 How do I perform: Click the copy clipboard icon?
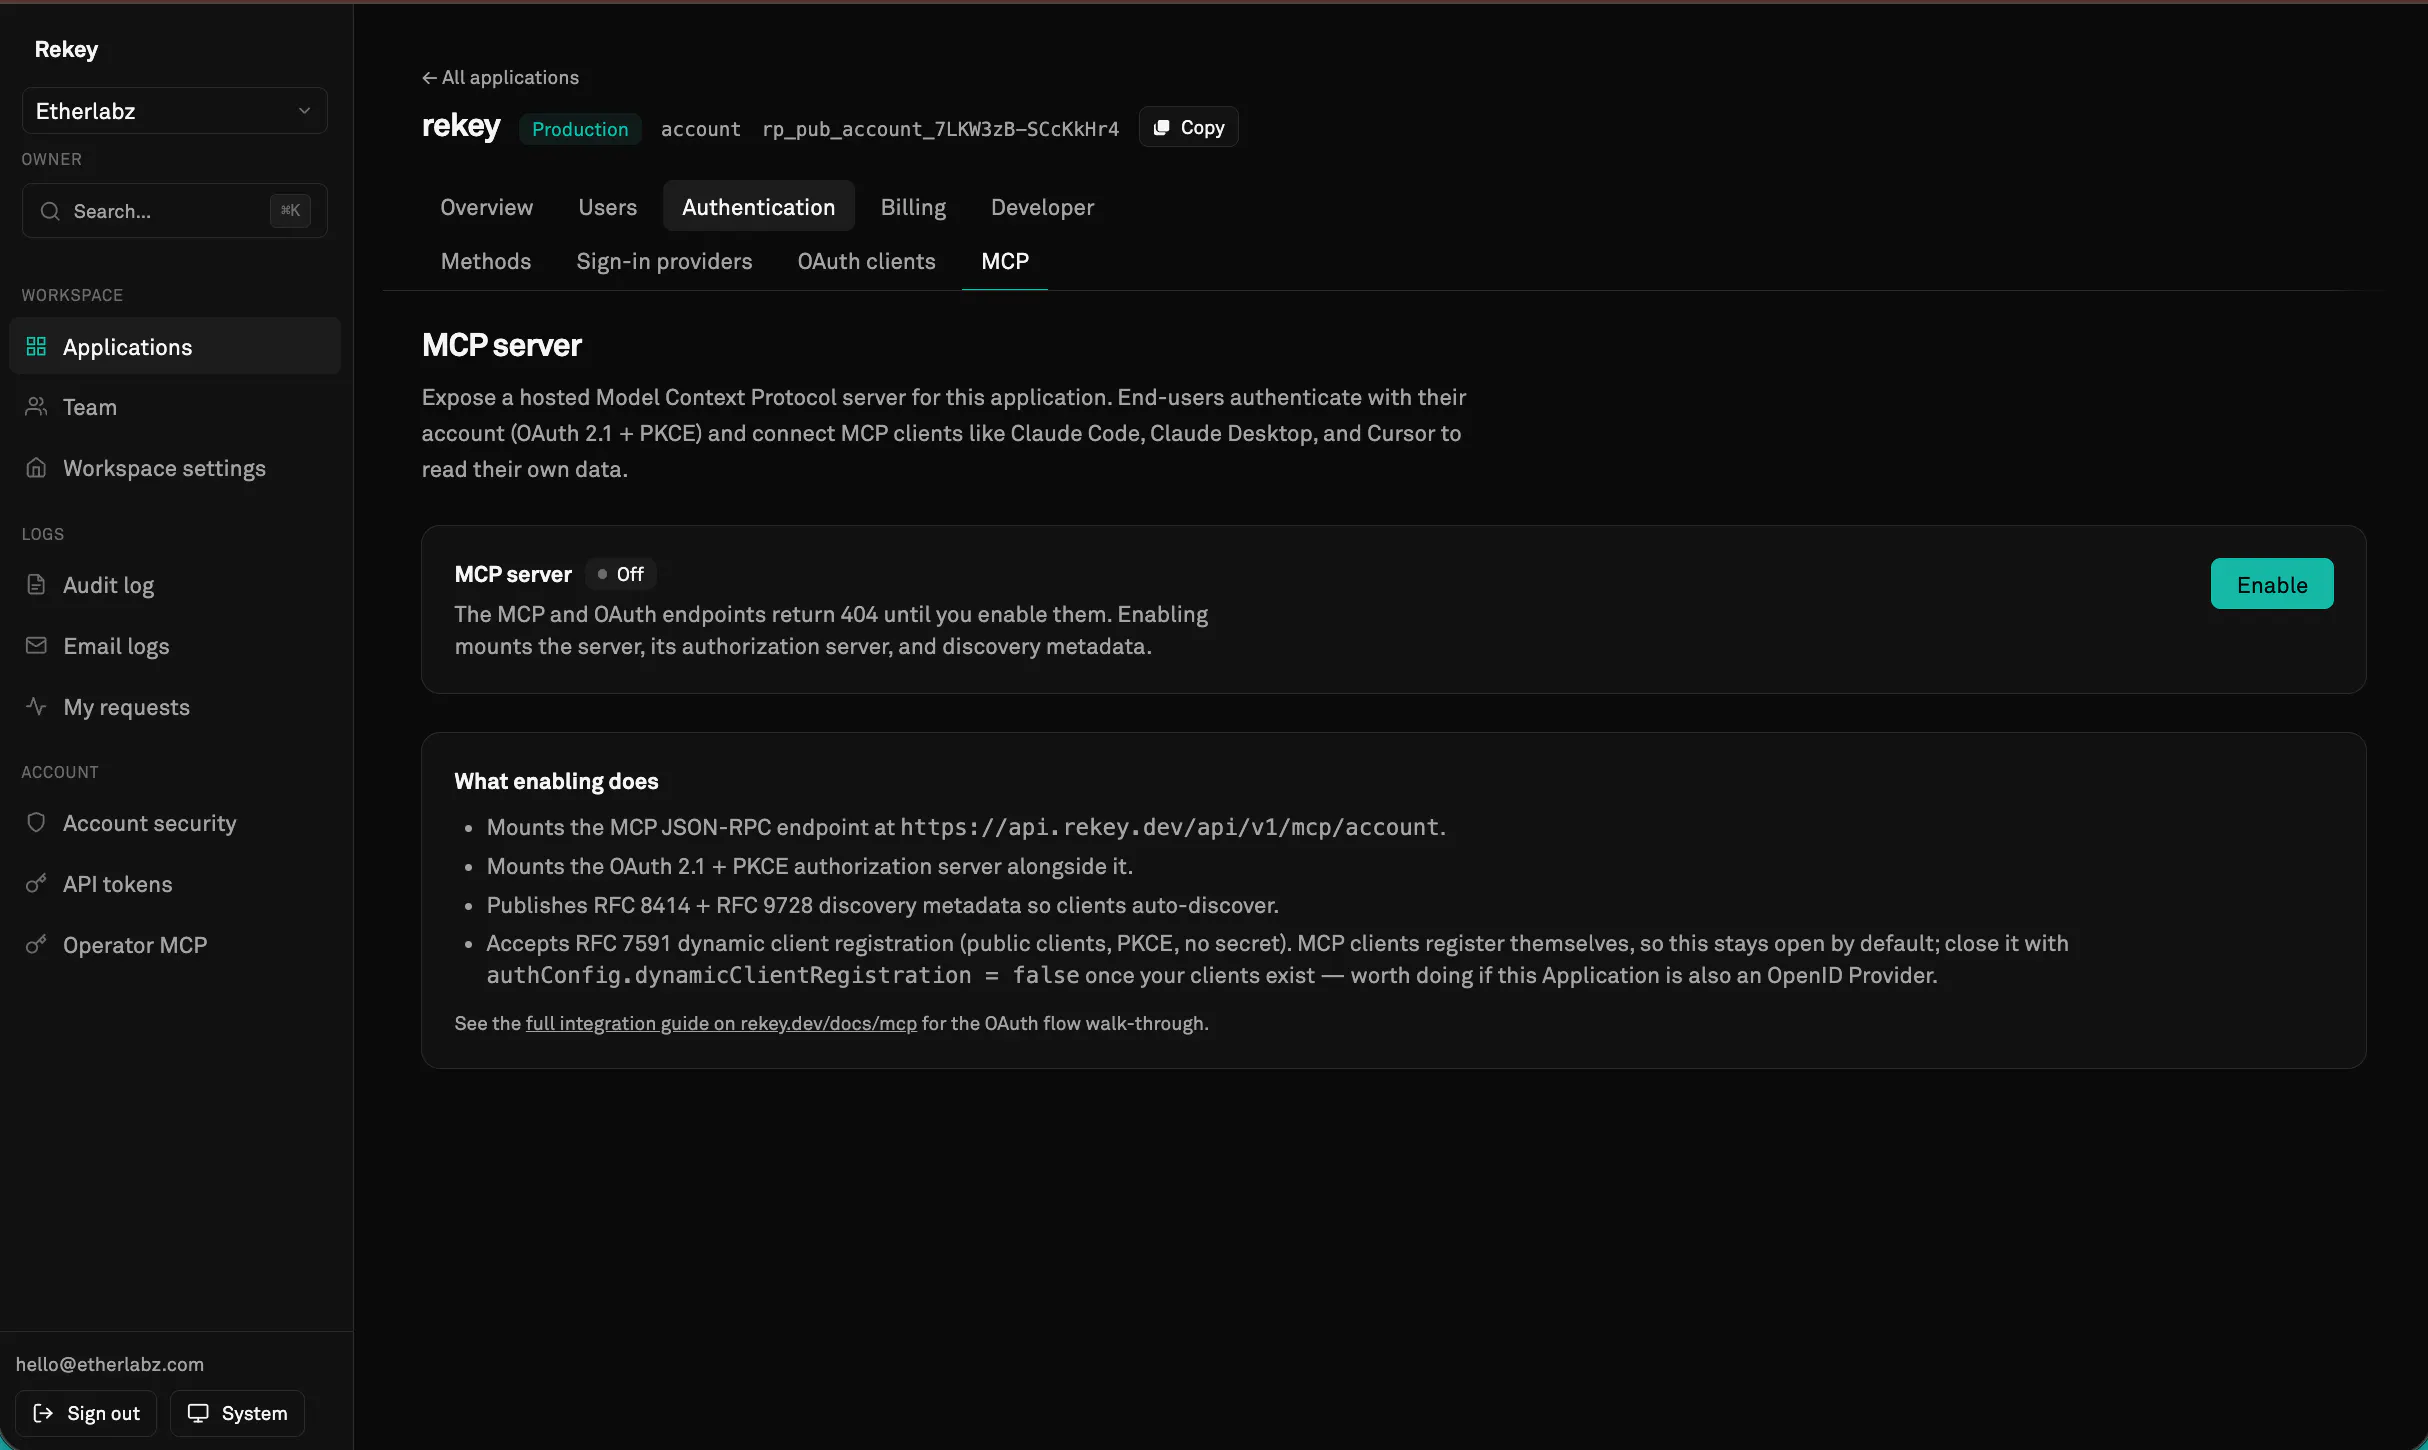(1161, 127)
